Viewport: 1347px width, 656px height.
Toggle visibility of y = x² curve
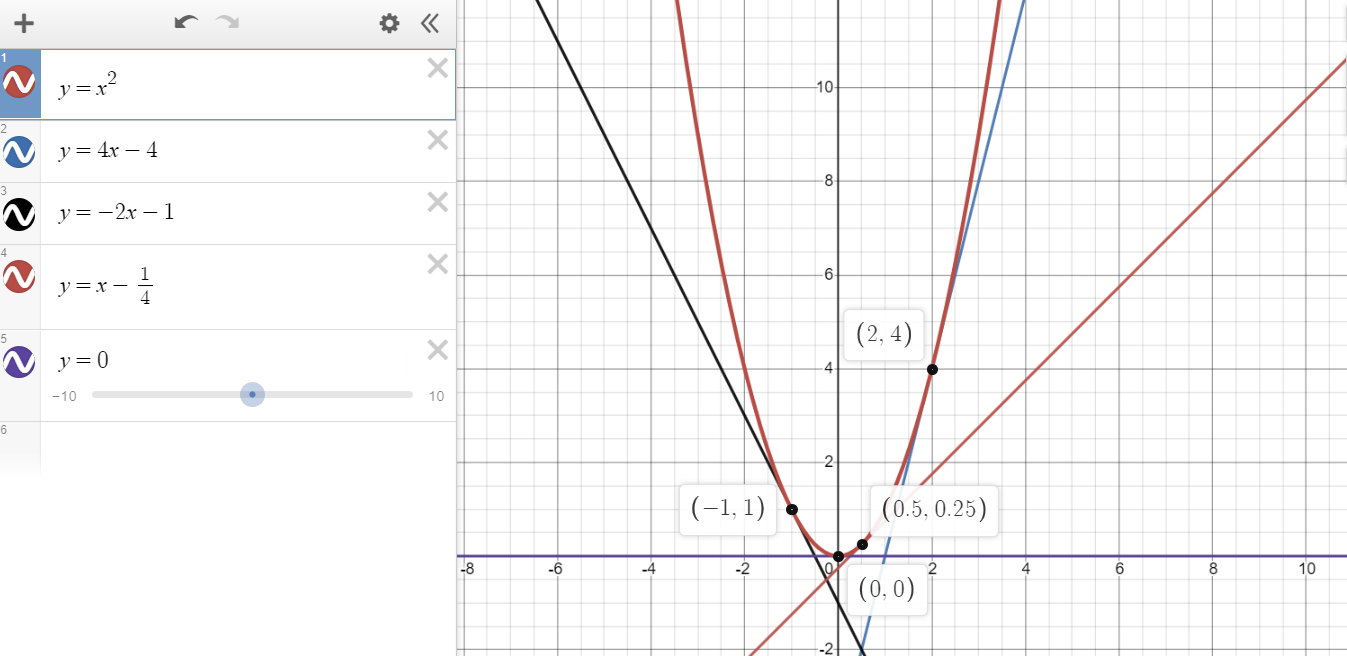click(20, 84)
